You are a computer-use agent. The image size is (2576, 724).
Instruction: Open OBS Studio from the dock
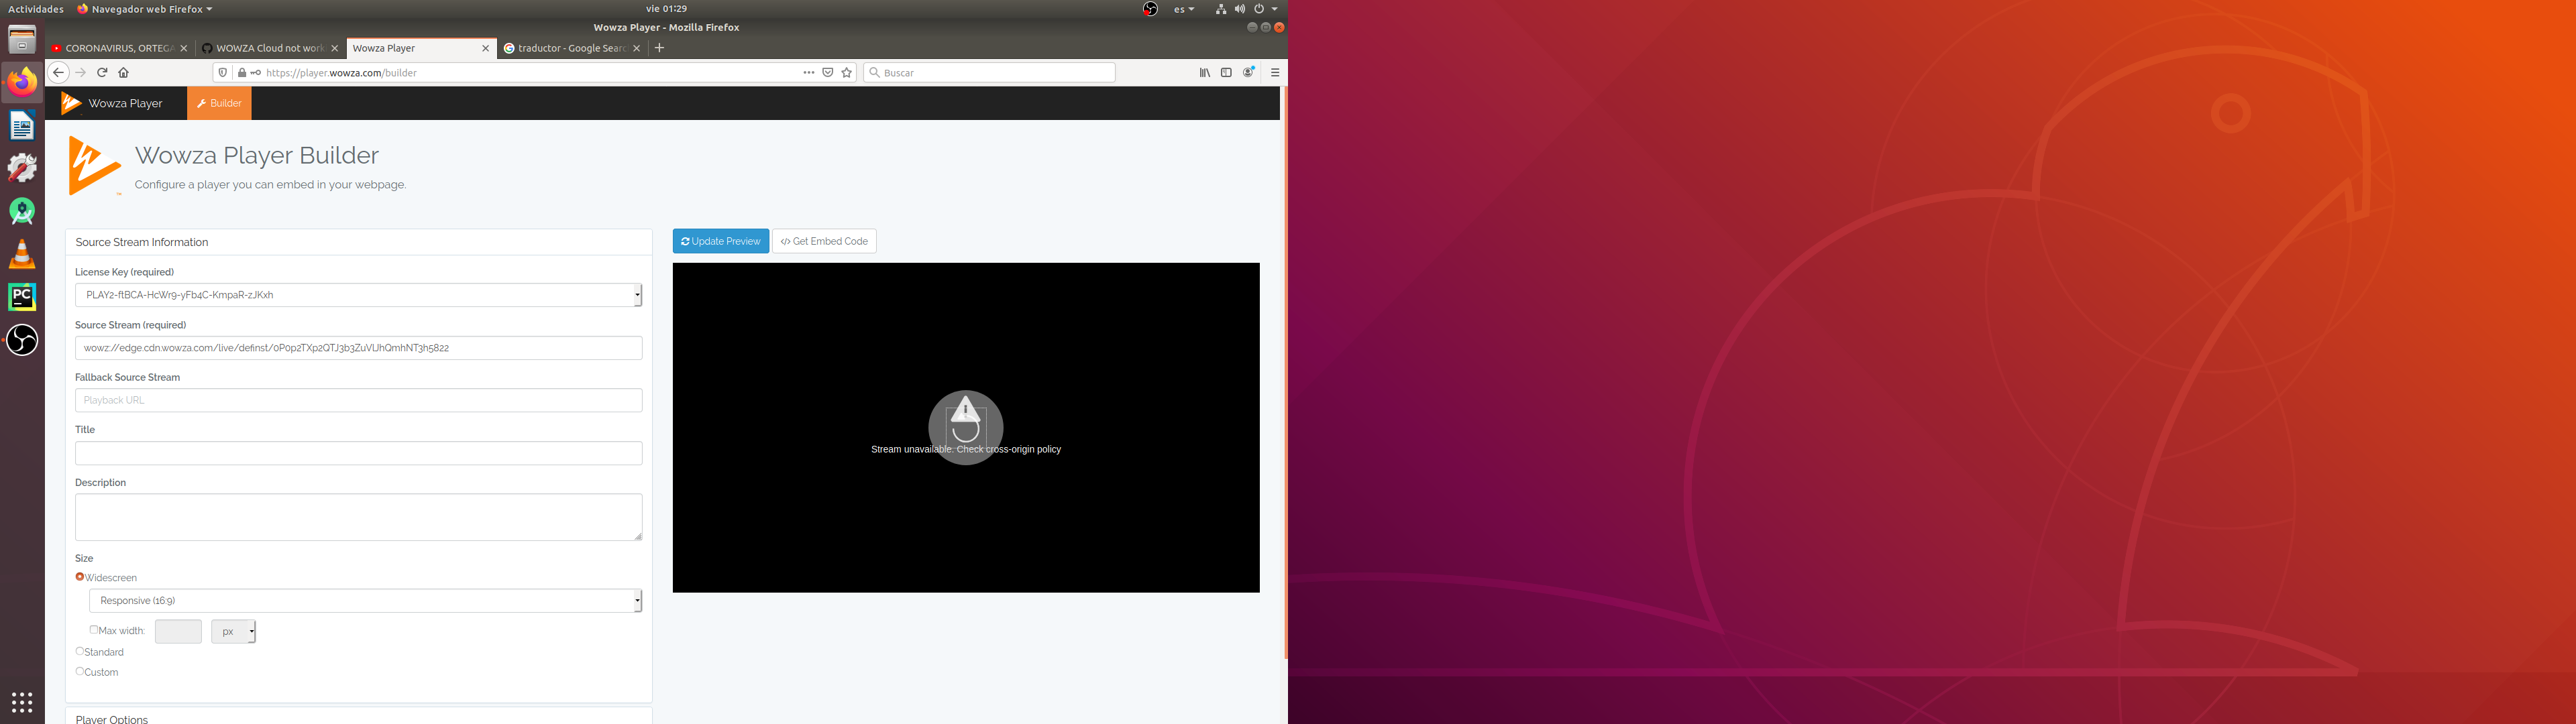pos(22,340)
